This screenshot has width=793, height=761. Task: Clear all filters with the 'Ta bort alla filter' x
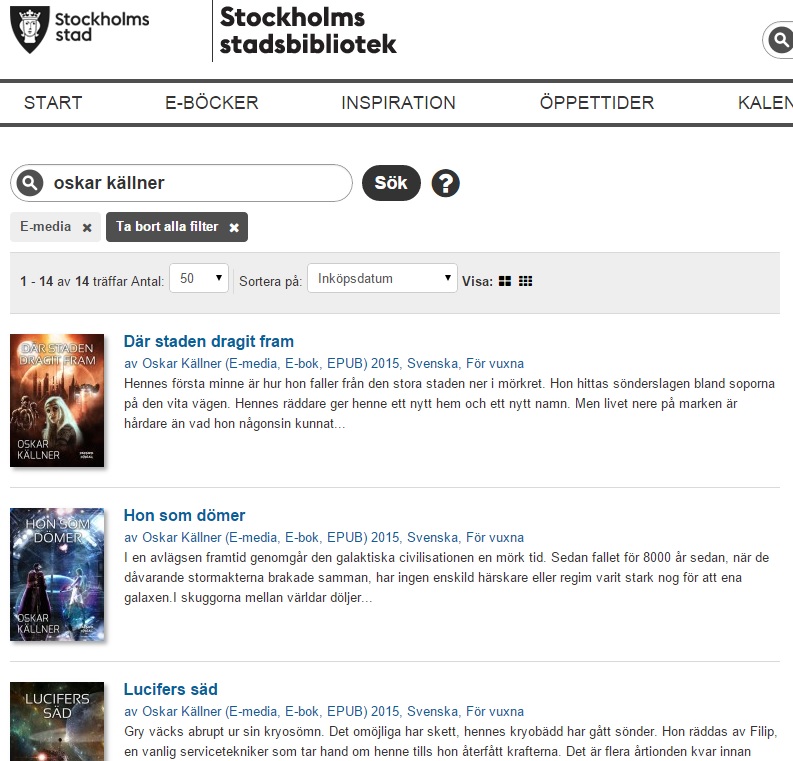click(x=234, y=228)
